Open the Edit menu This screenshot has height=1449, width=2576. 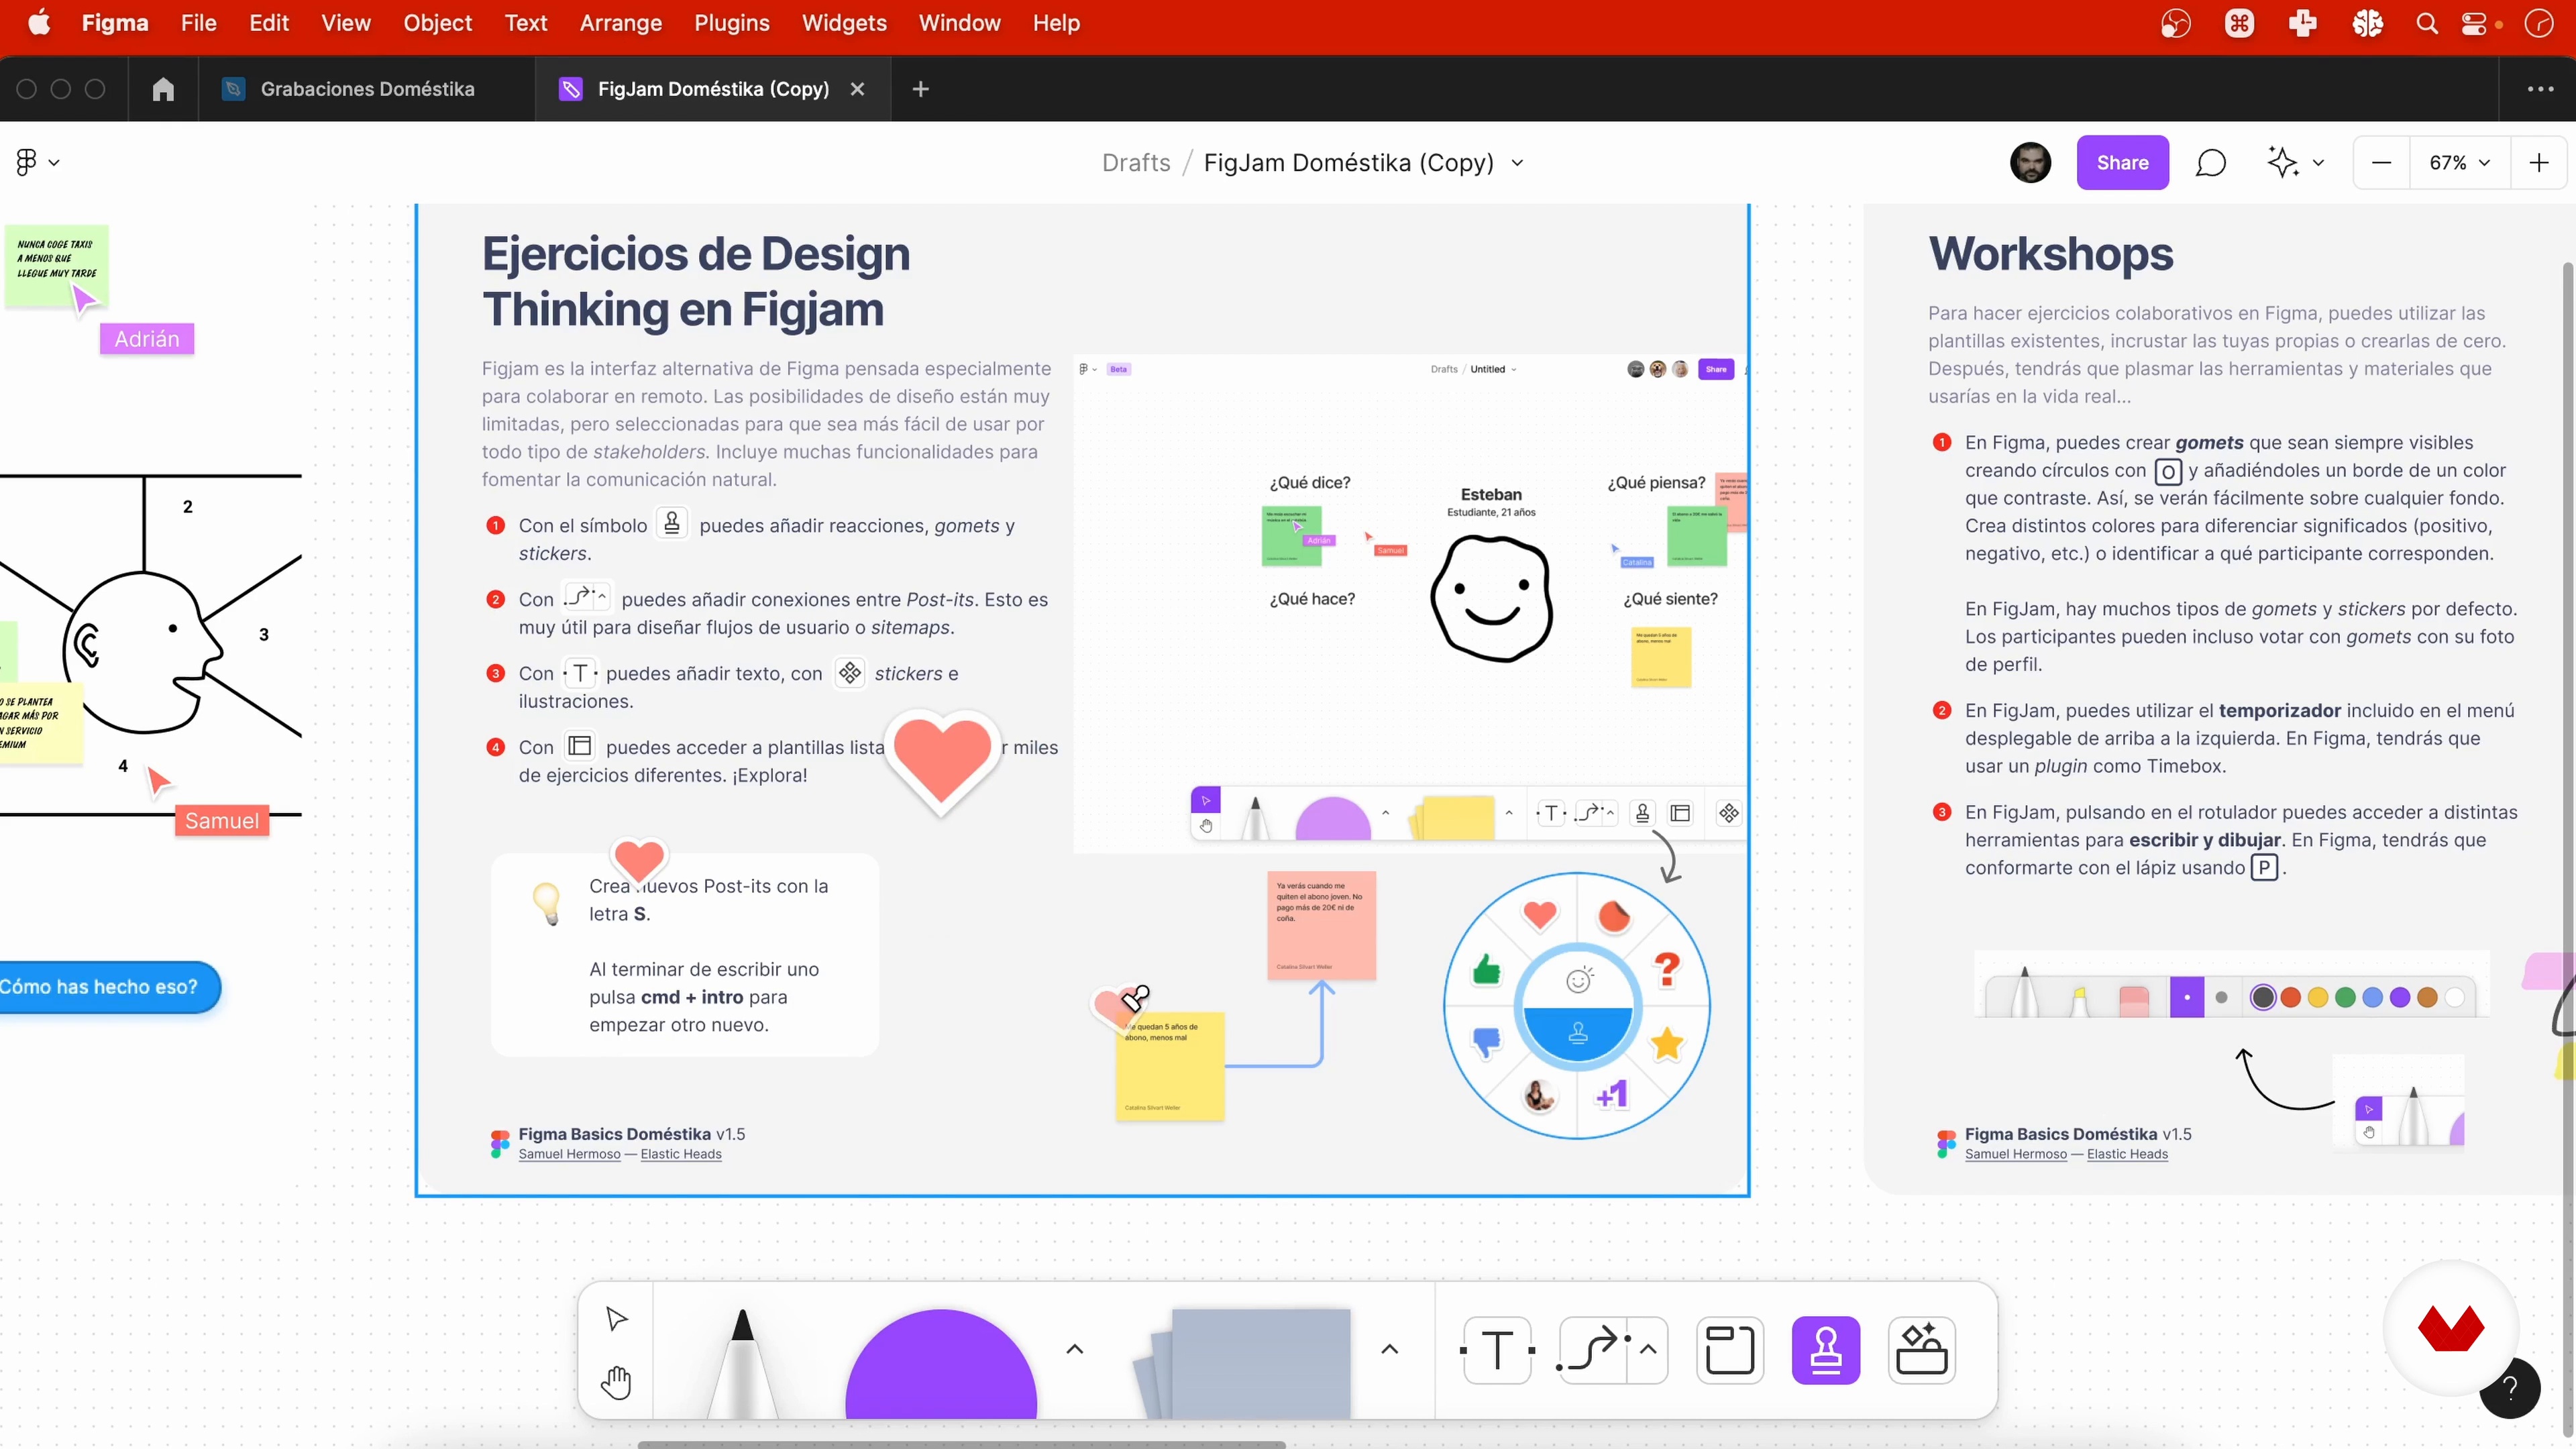pyautogui.click(x=269, y=23)
